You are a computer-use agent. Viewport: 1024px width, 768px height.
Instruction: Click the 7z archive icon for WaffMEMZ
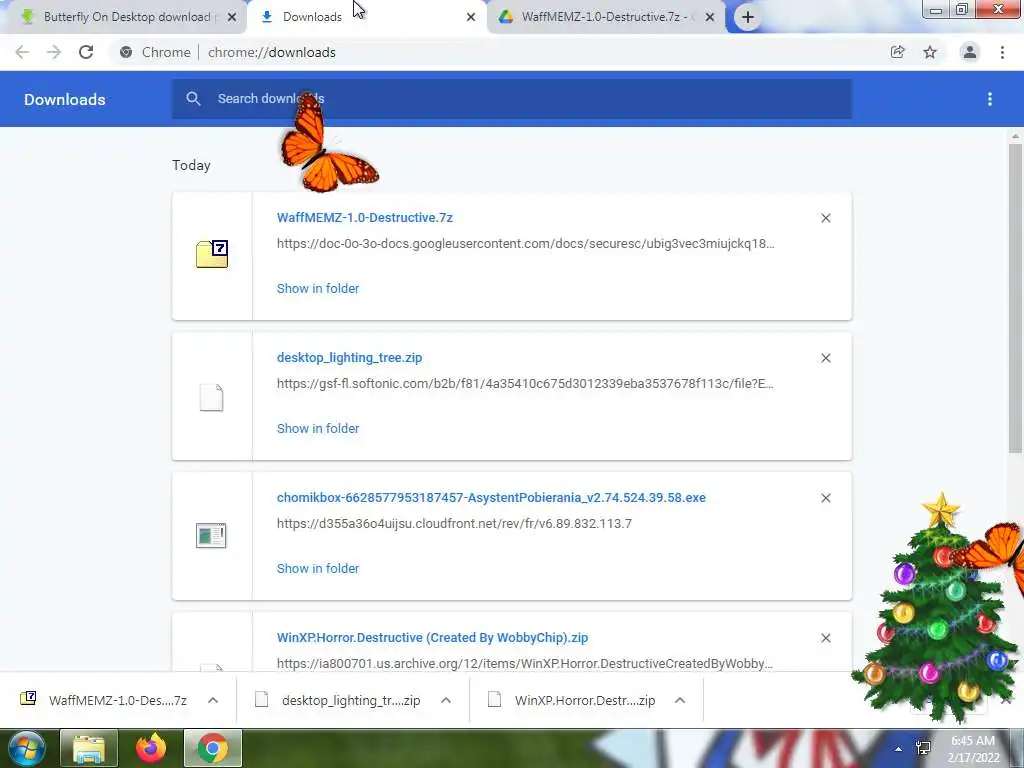[212, 254]
